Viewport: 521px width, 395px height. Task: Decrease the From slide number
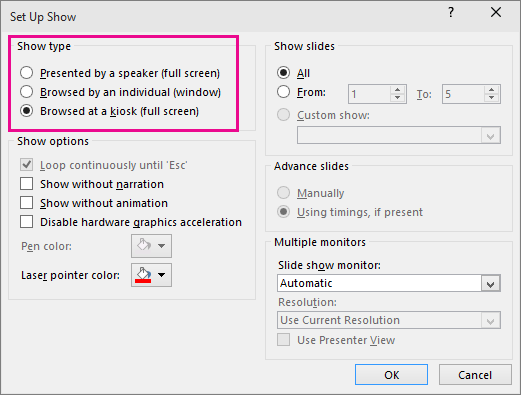[x=397, y=98]
